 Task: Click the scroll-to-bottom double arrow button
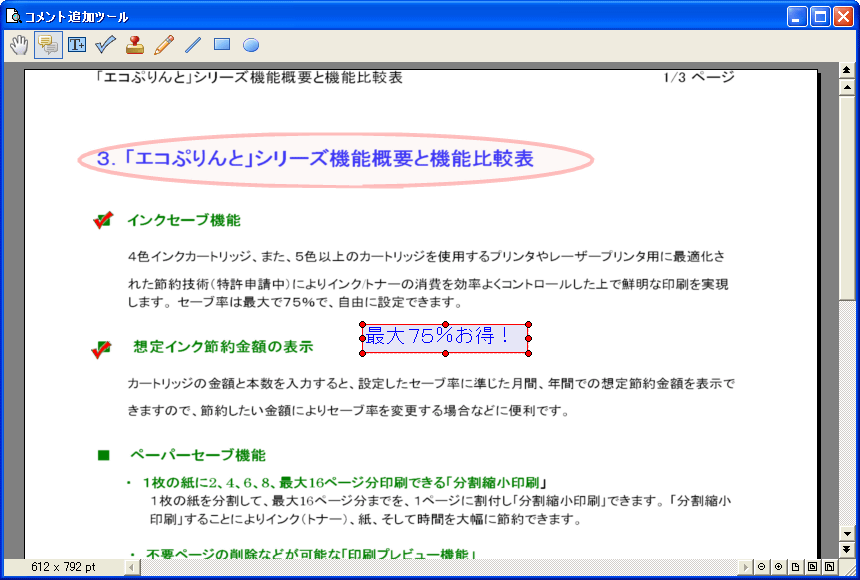847,549
